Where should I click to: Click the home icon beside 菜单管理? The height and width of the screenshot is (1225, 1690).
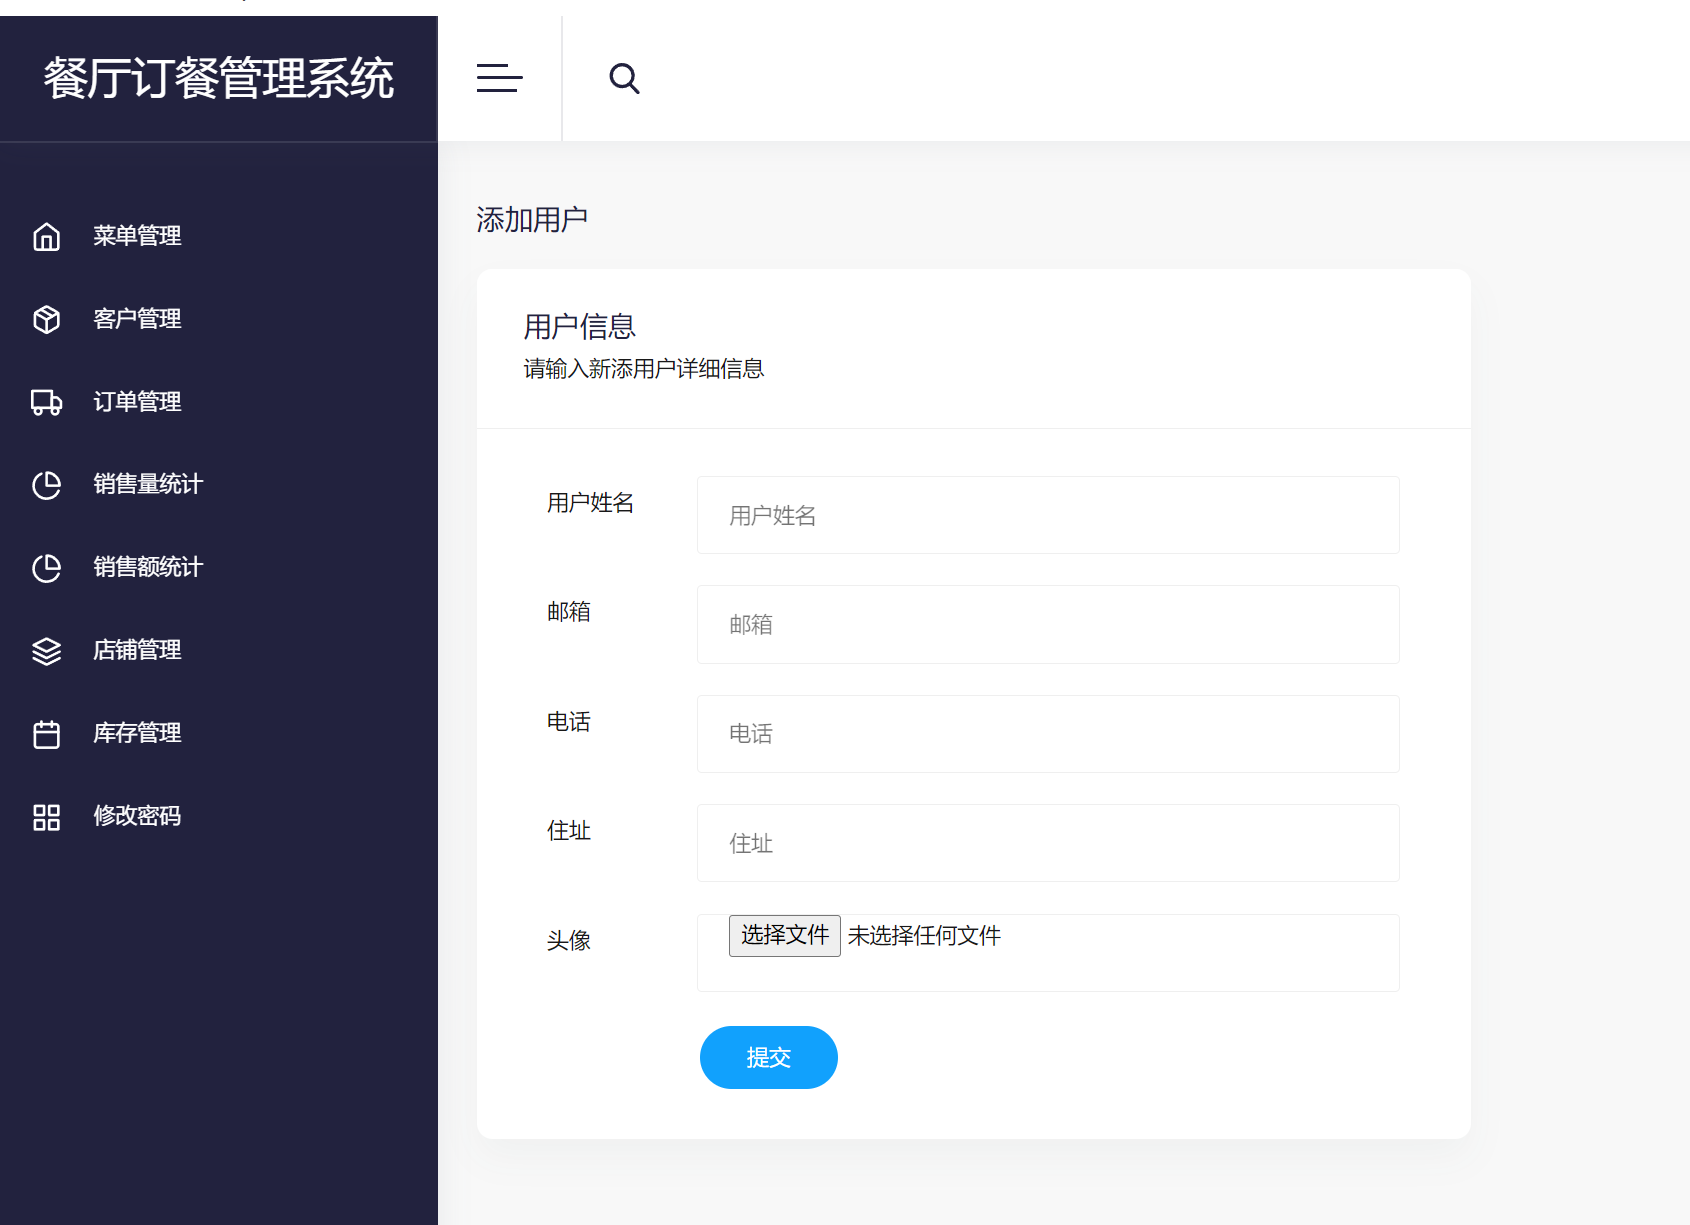tap(47, 236)
